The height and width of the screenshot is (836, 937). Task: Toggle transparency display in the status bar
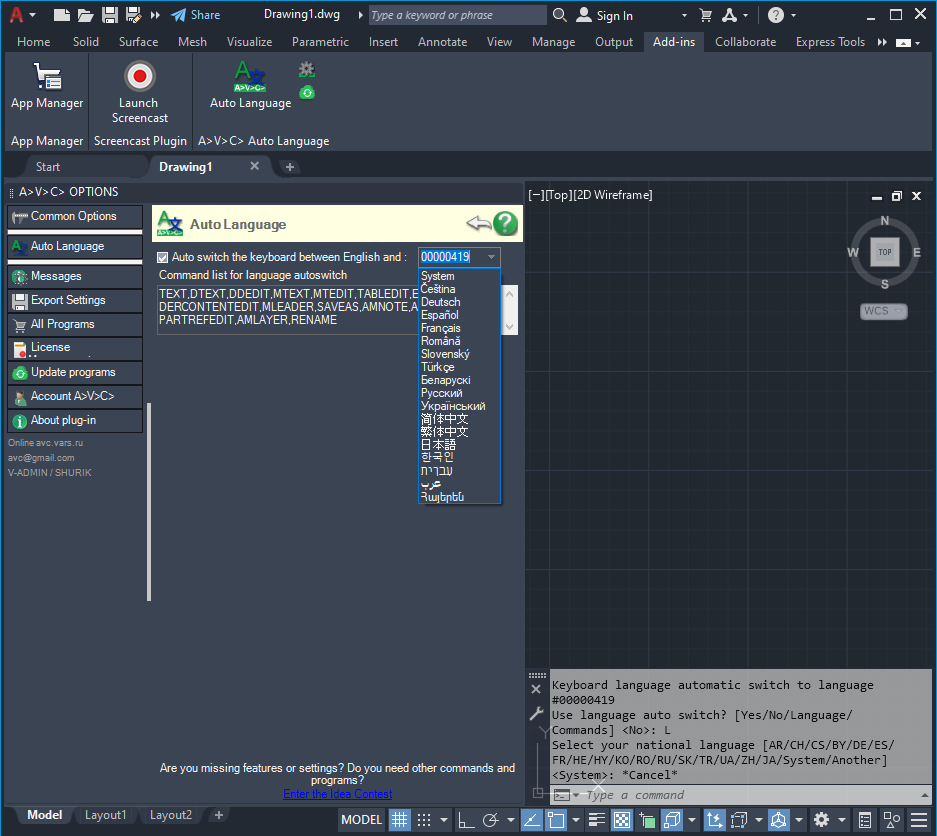621,819
